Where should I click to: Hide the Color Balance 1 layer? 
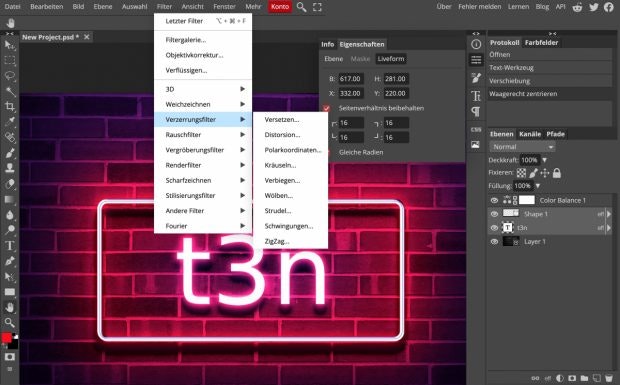point(494,200)
